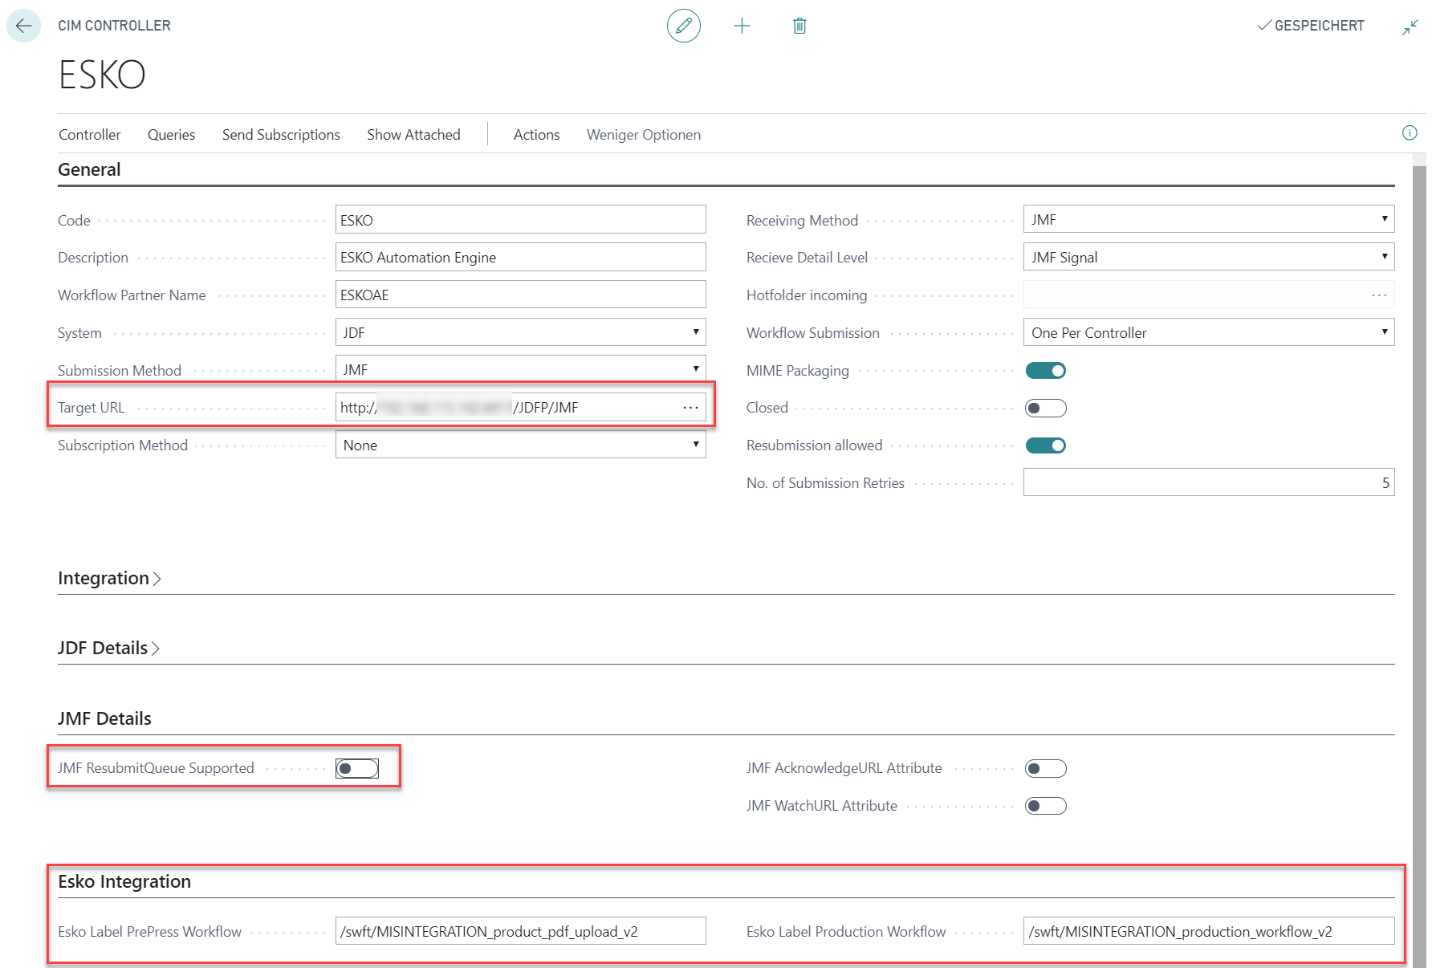
Task: Open the Receiving Method dropdown
Action: [x=1208, y=220]
